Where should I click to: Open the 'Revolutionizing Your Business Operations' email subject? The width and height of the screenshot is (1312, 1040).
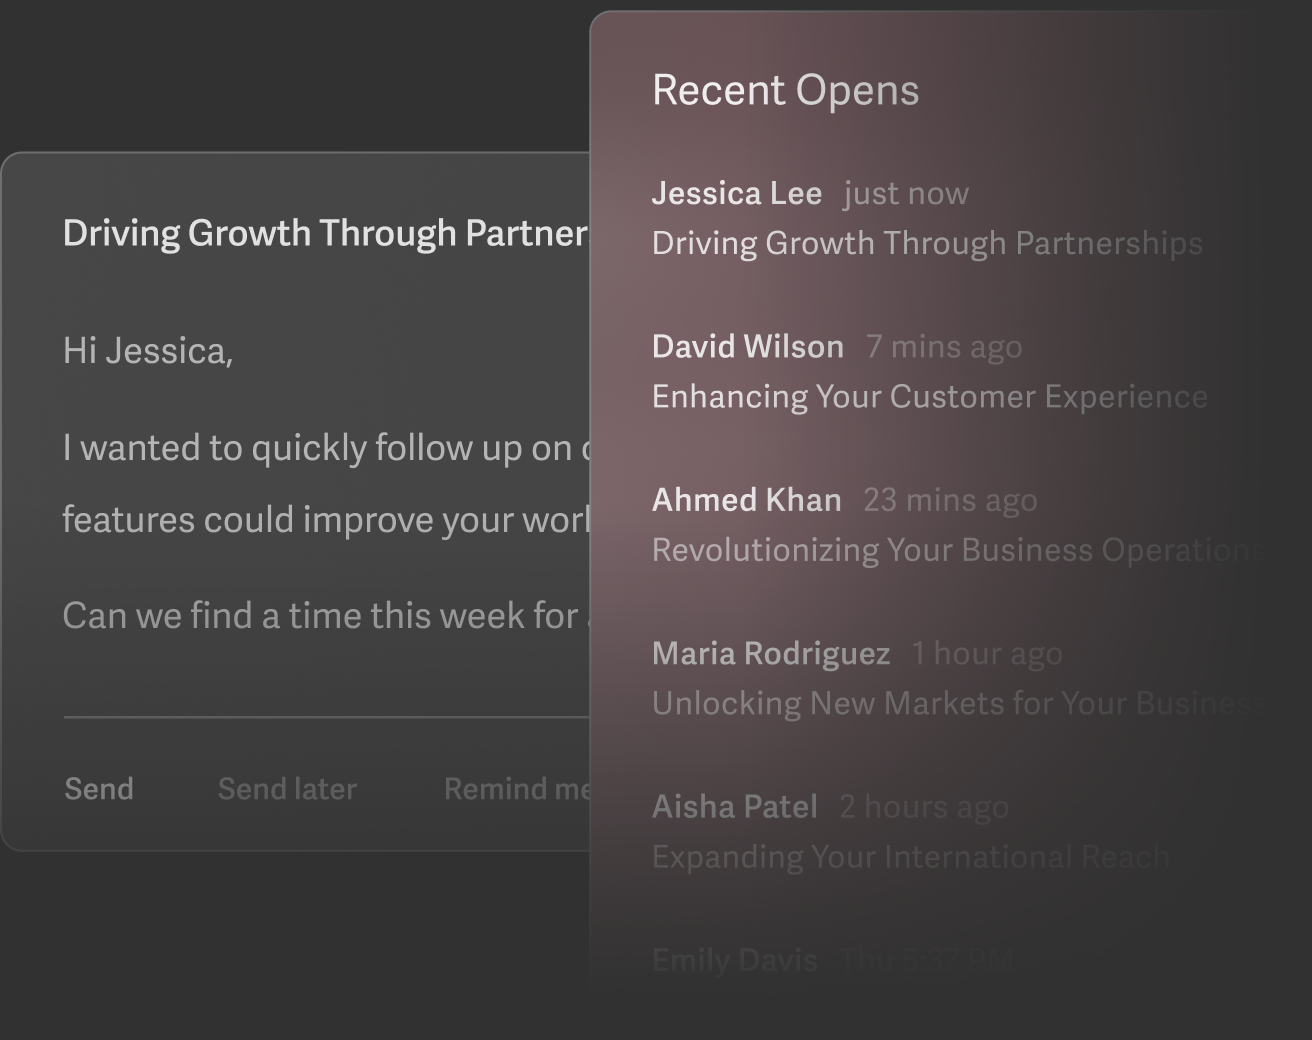tap(955, 550)
